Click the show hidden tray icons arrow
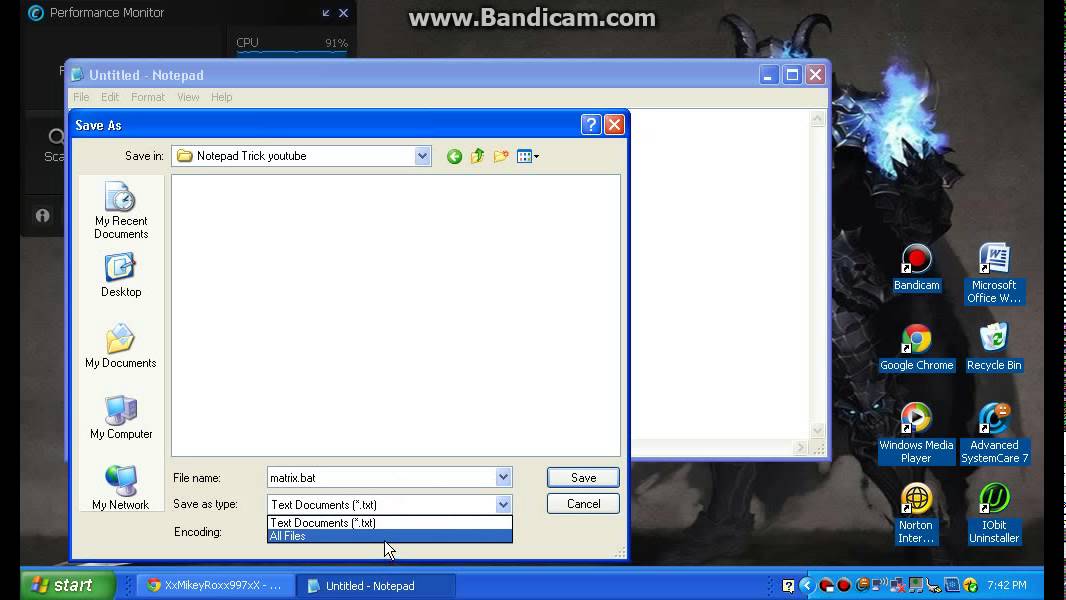This screenshot has height=600, width=1066. point(806,585)
